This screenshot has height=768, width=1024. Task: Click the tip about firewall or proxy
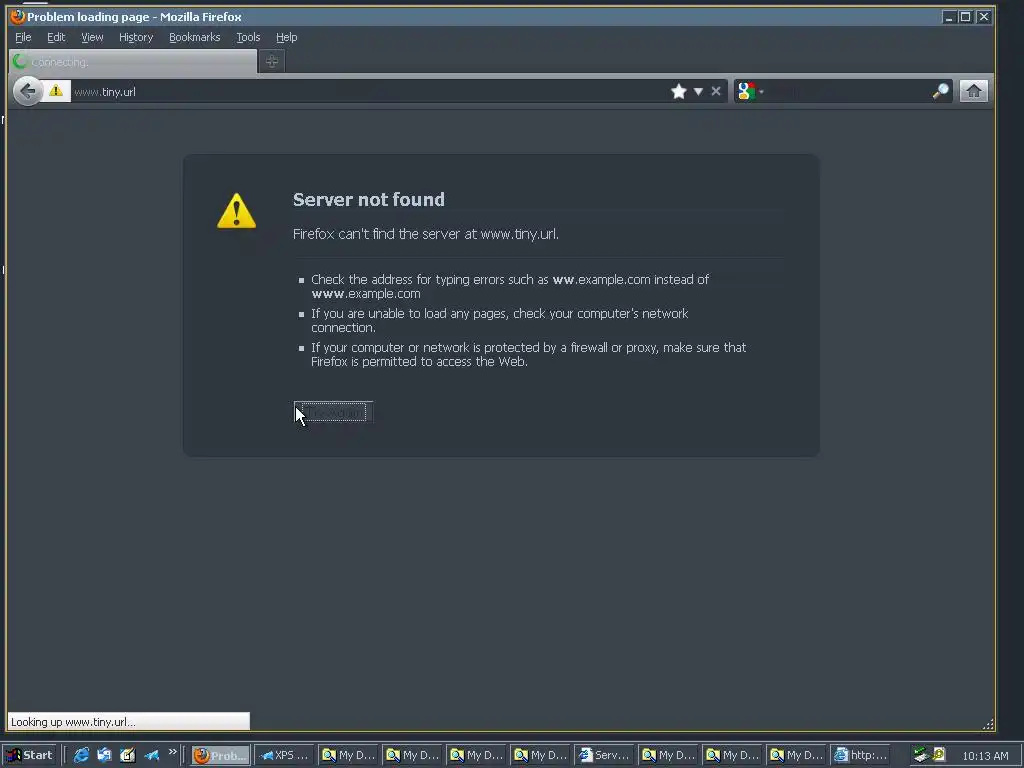tap(528, 354)
